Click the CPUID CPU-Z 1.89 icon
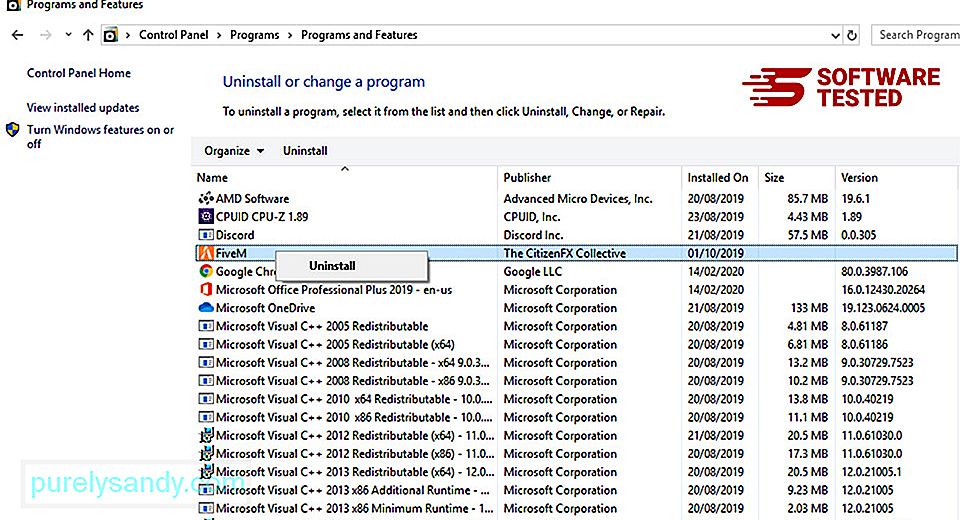Image resolution: width=960 pixels, height=520 pixels. point(206,216)
